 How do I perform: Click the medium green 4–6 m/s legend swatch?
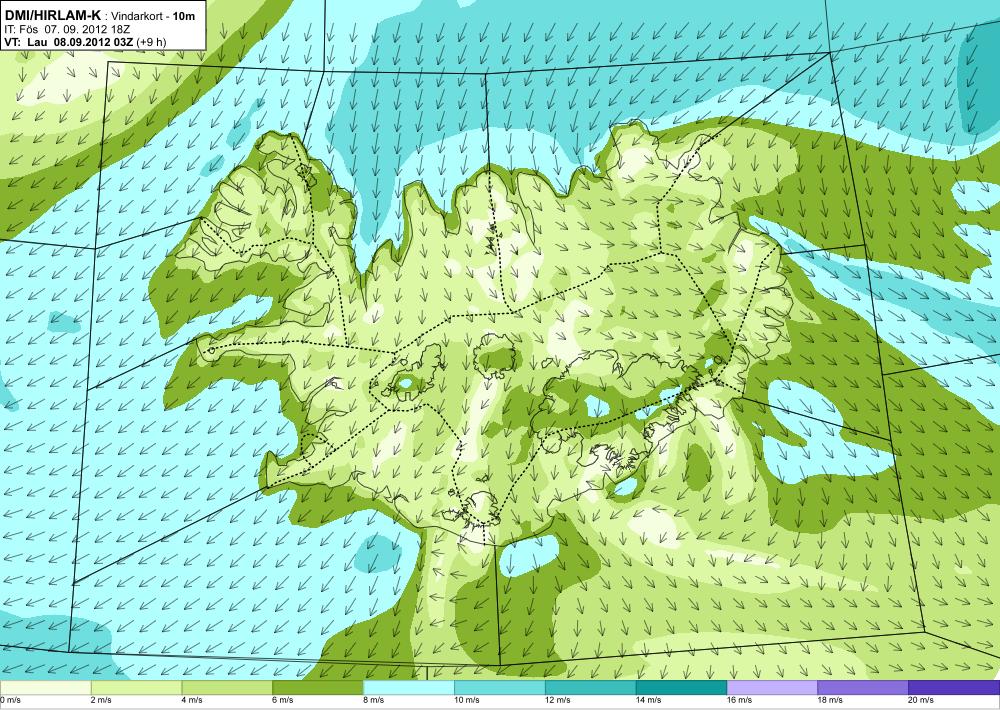tap(227, 688)
